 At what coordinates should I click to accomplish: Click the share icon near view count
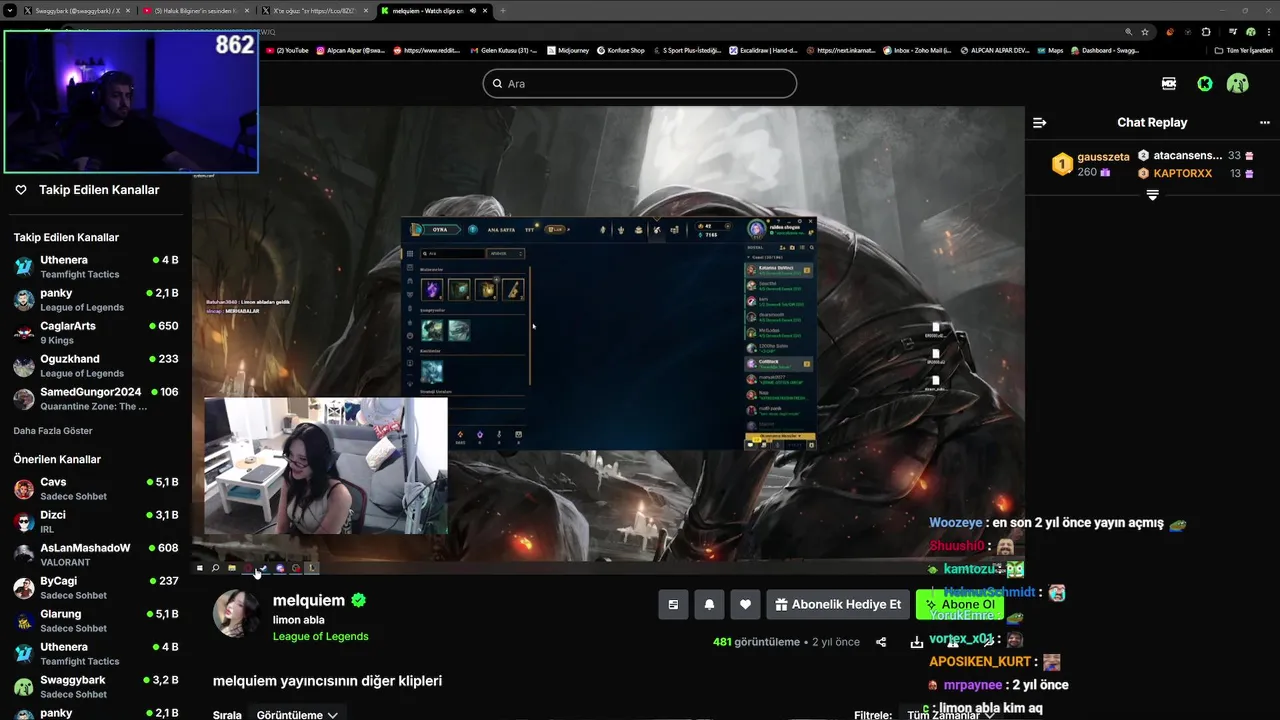click(x=881, y=642)
